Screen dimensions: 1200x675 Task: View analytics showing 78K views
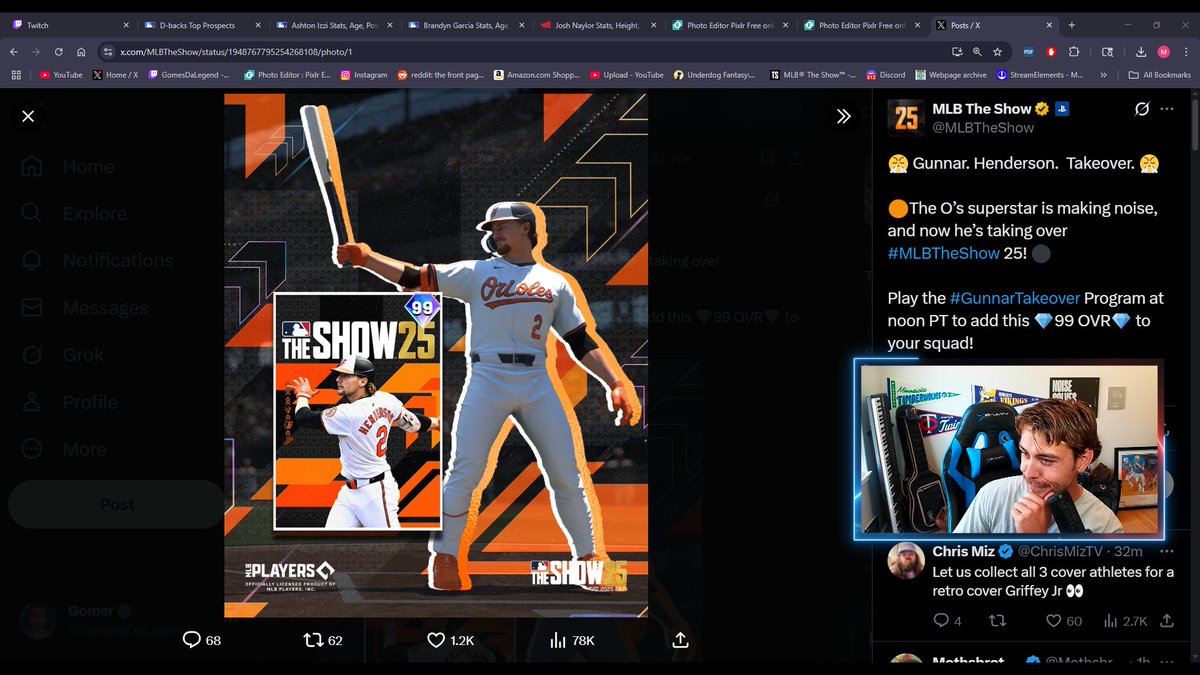(x=573, y=640)
